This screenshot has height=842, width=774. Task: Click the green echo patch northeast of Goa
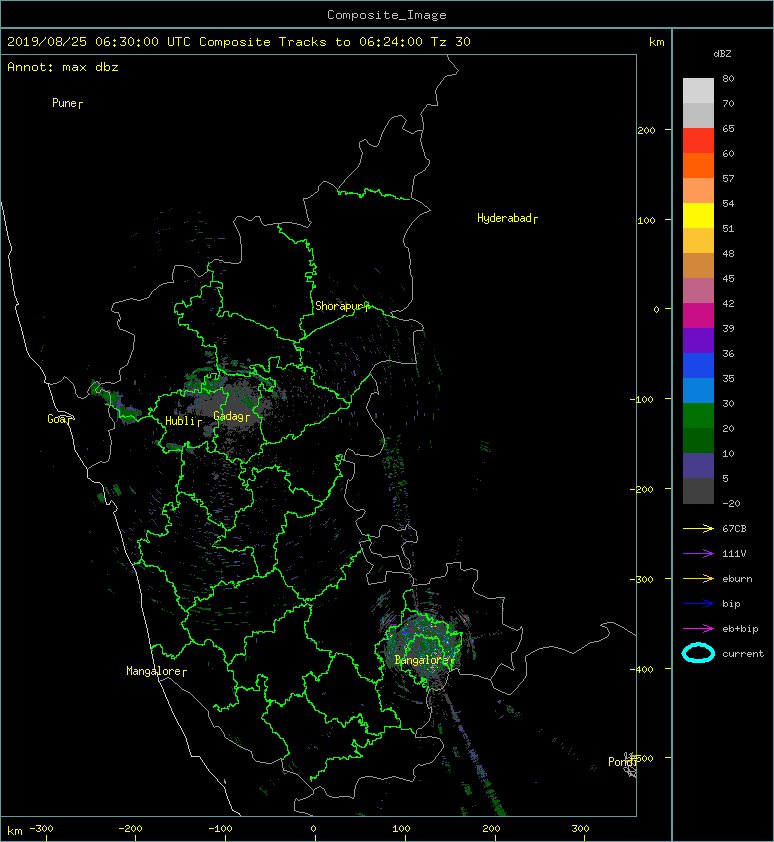[x=115, y=403]
